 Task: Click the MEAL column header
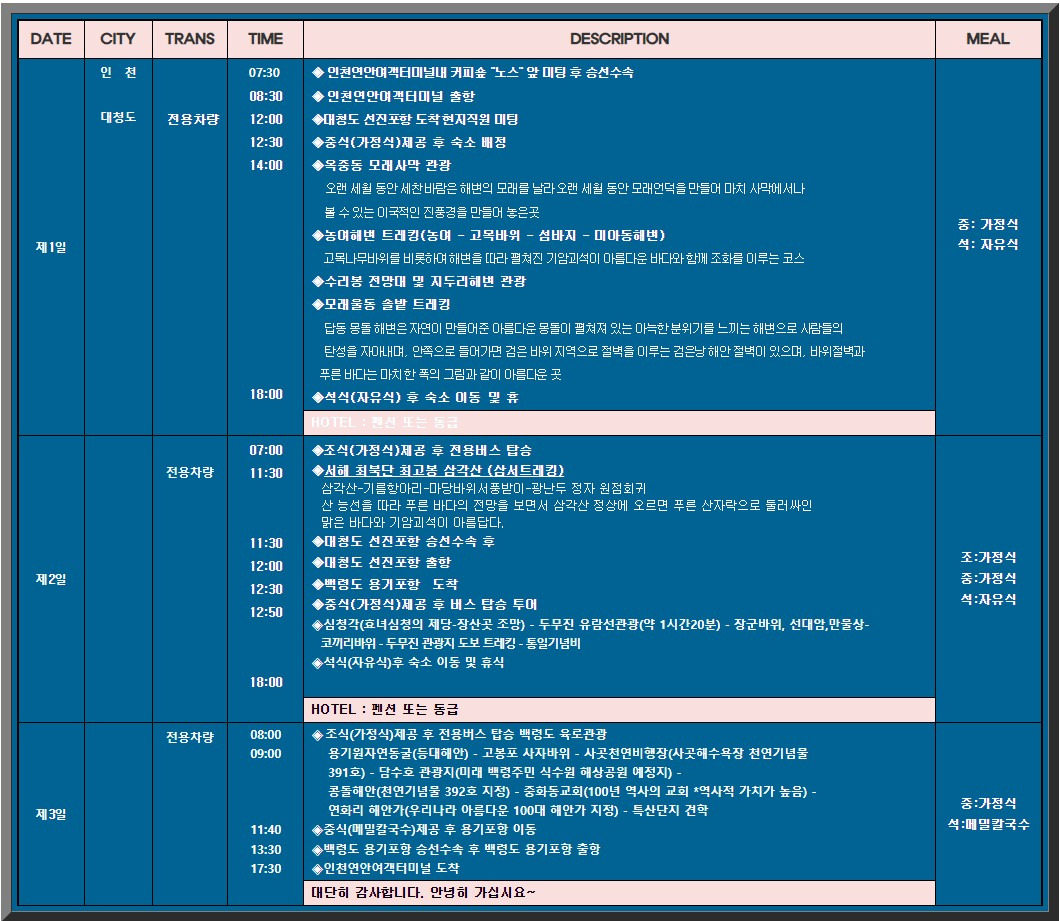pos(988,39)
